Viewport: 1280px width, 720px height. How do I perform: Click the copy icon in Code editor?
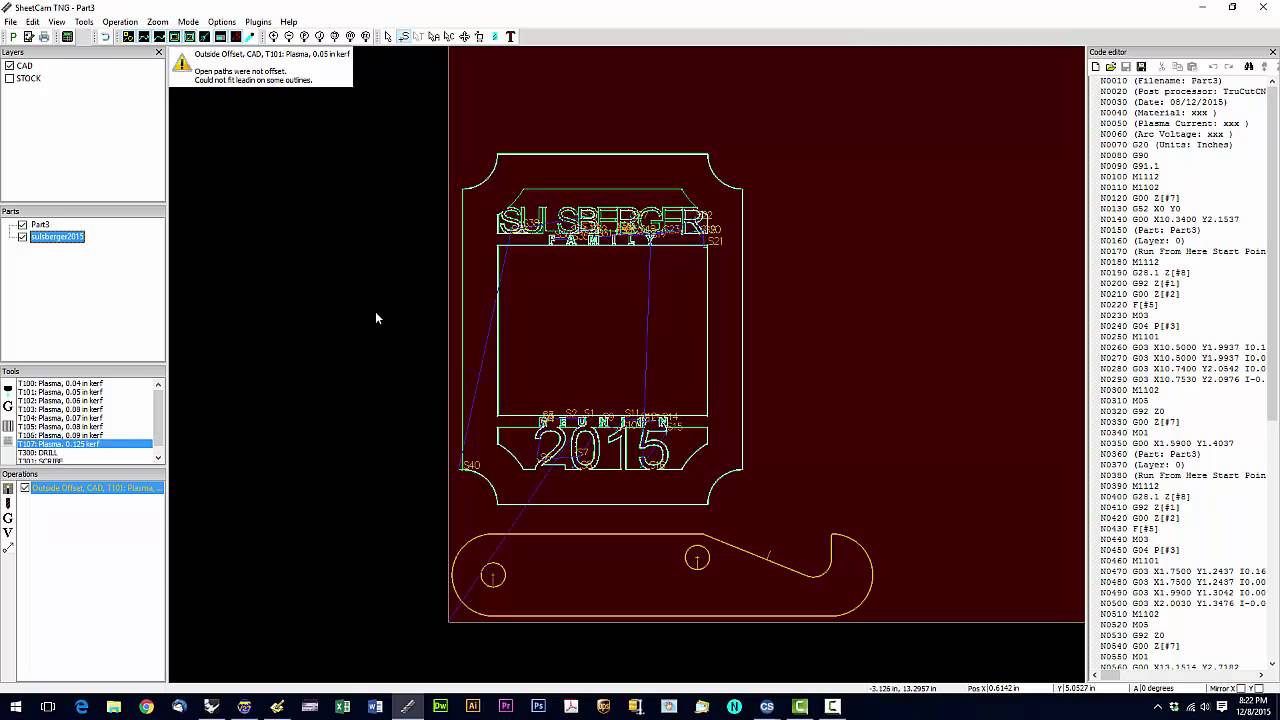(x=1177, y=66)
